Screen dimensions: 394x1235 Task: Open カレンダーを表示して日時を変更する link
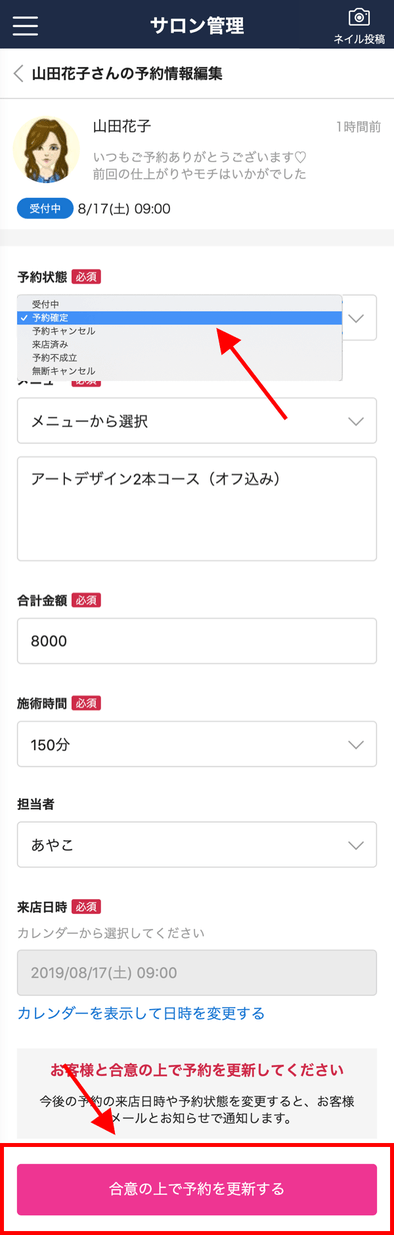[141, 1014]
